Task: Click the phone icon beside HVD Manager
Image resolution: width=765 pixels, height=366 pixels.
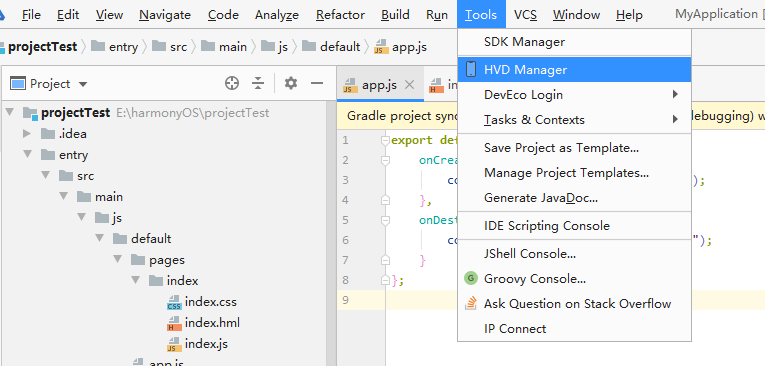Action: (x=471, y=69)
